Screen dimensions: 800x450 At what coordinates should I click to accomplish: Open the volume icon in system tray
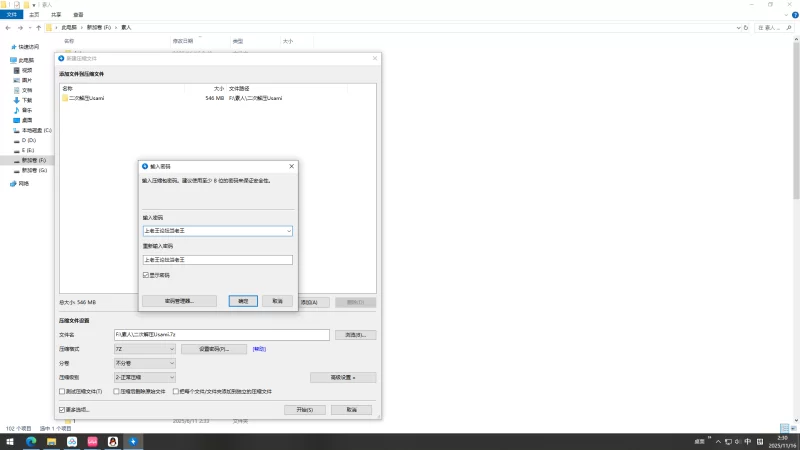point(738,442)
